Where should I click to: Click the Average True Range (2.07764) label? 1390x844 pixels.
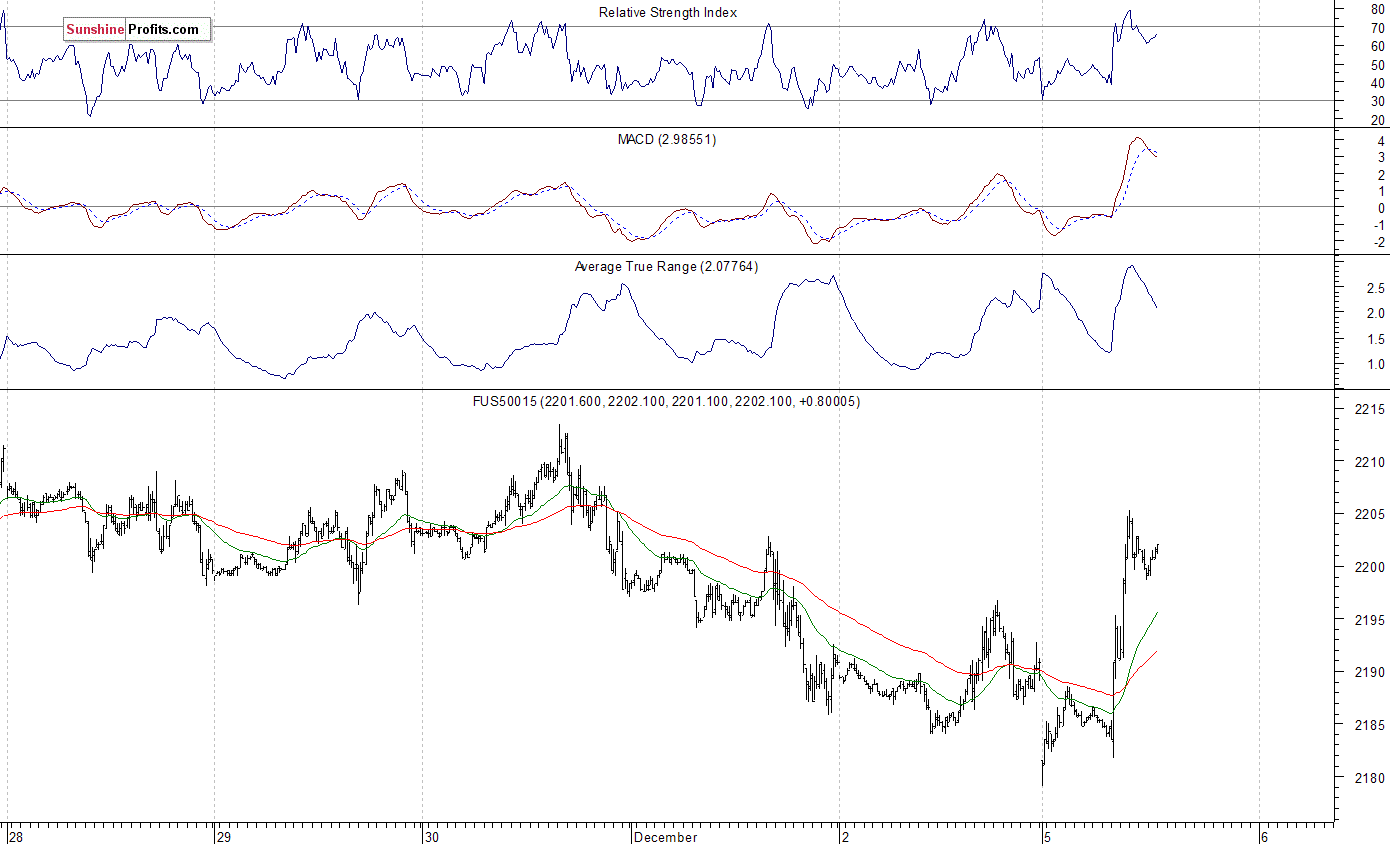coord(667,266)
